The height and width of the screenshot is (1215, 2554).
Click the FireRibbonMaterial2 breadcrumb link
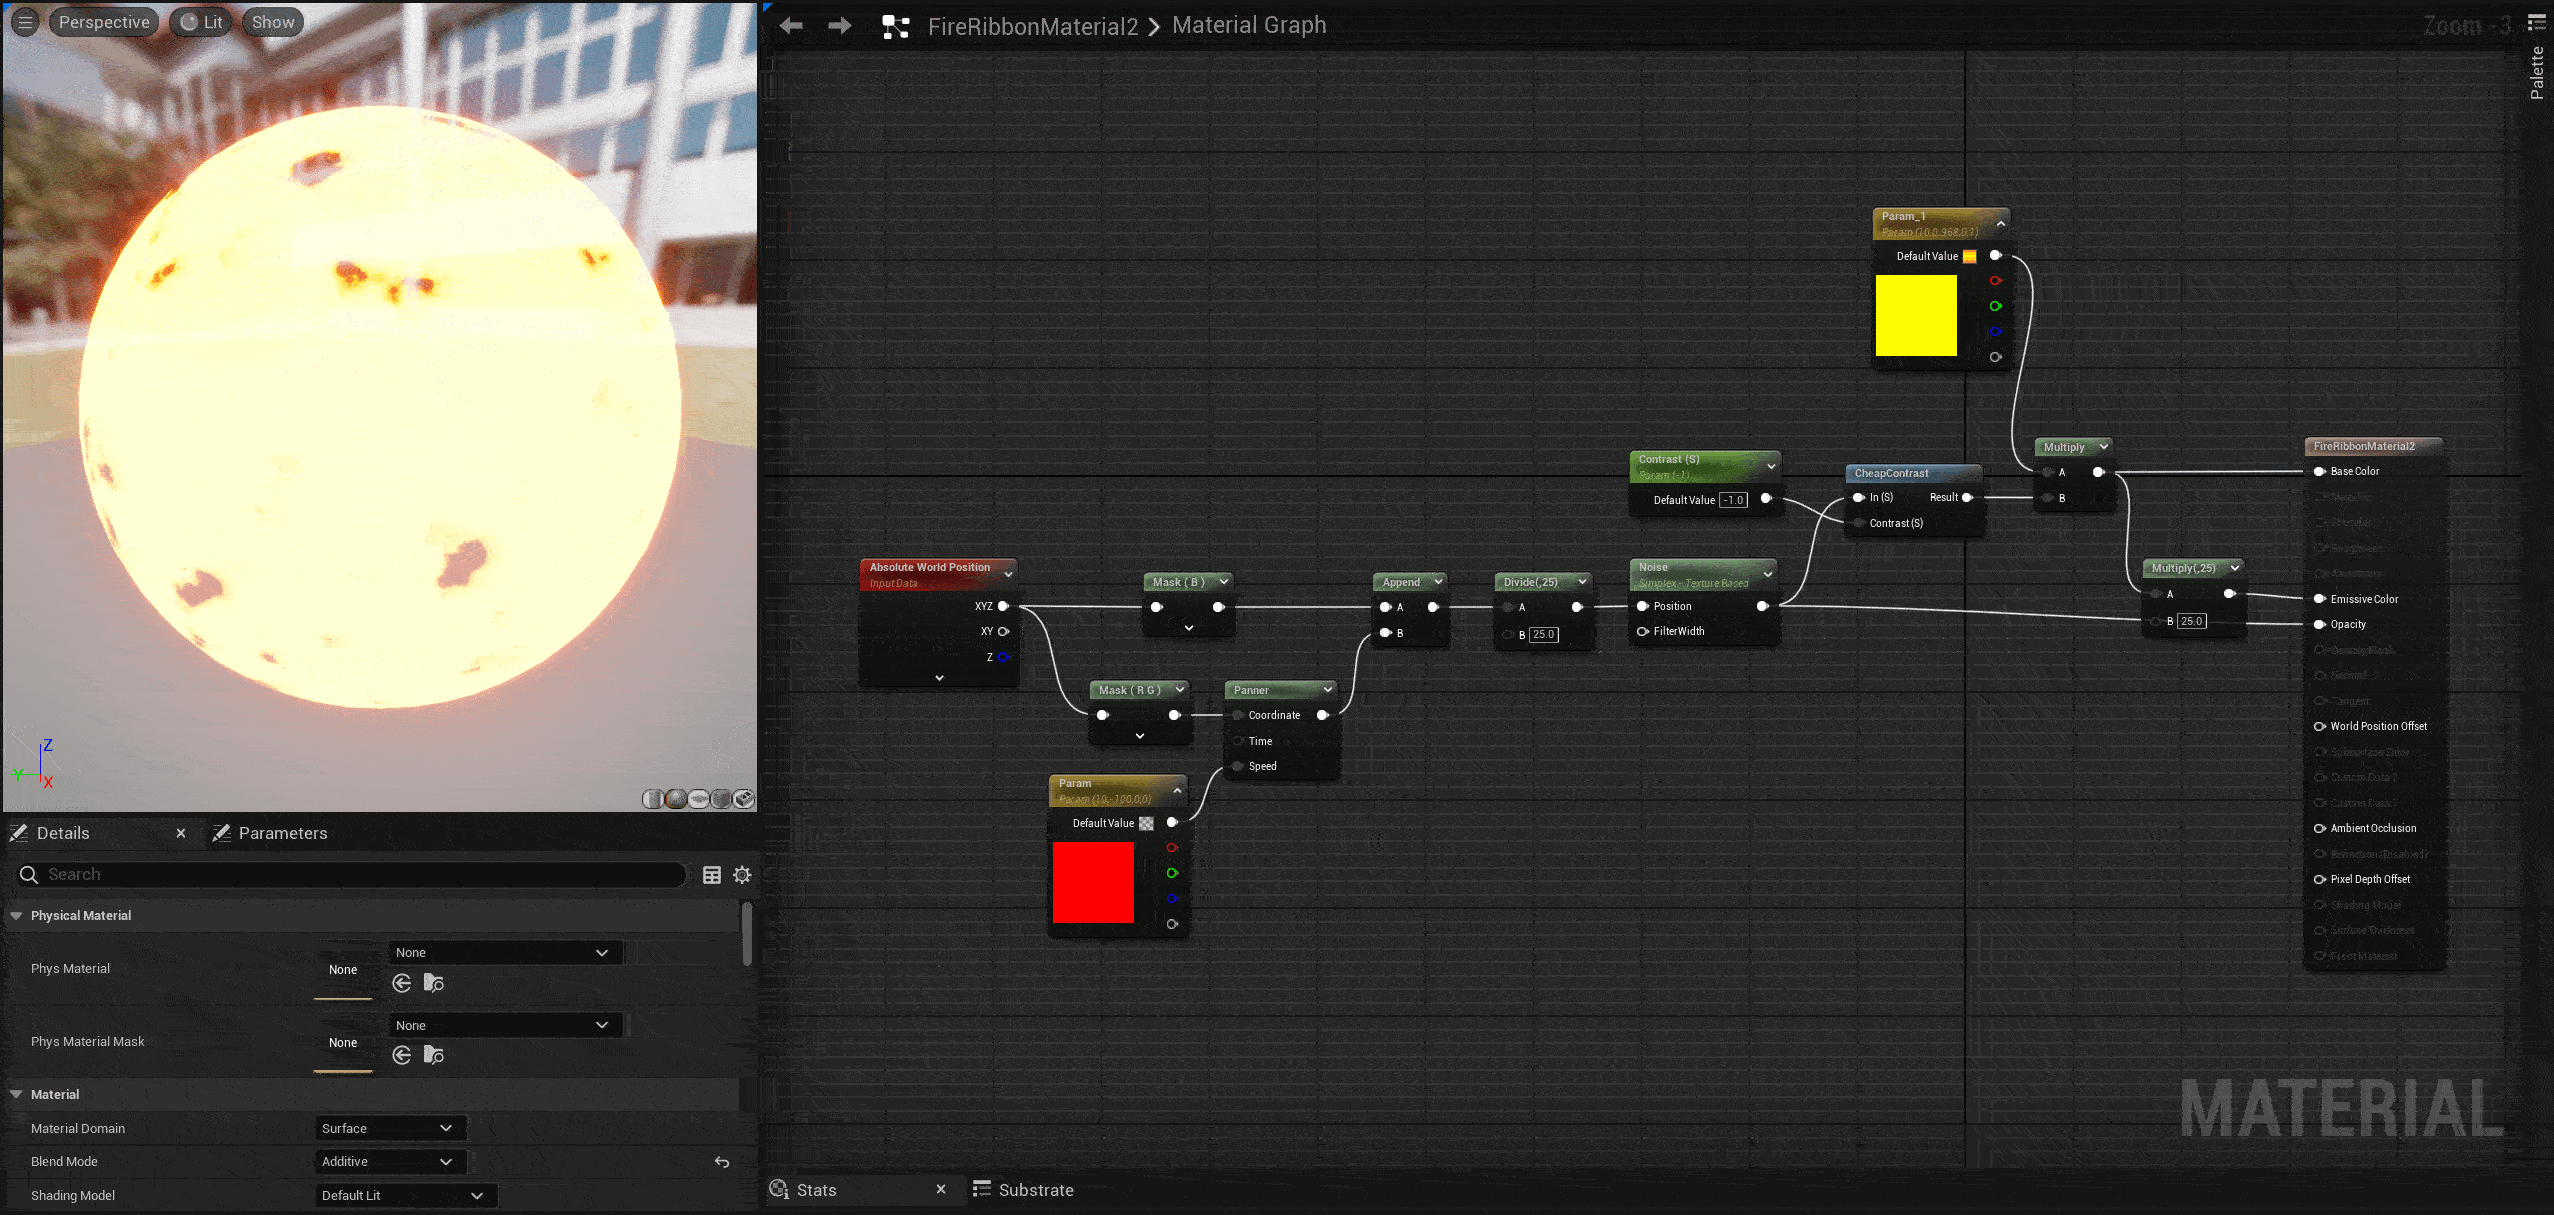point(1032,26)
